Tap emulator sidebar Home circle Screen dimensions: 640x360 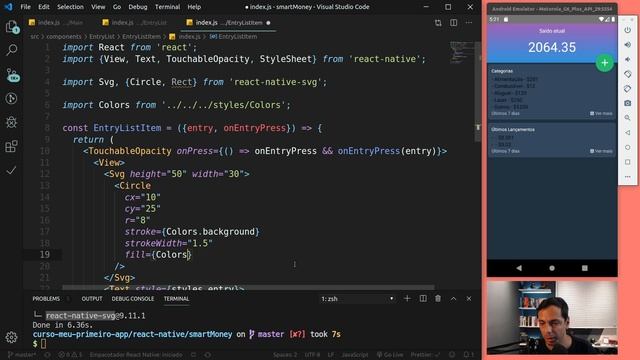628,147
